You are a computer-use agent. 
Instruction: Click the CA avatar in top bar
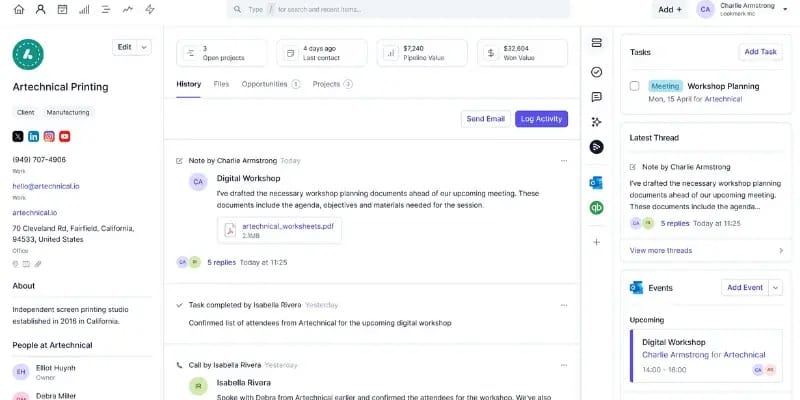point(706,9)
